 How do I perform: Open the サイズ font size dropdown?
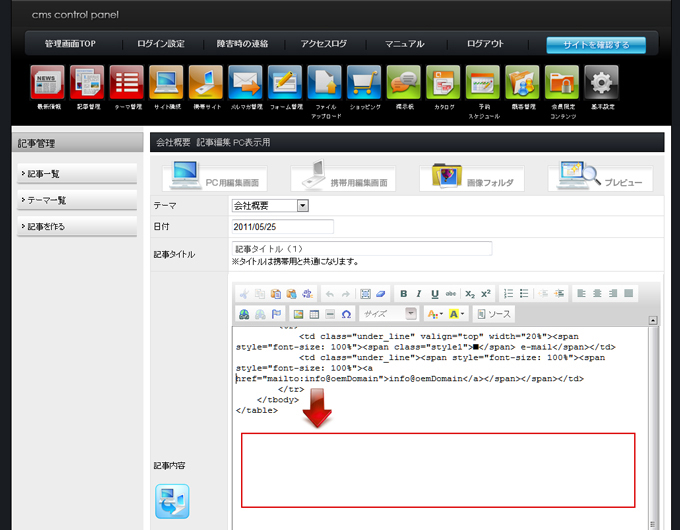(x=389, y=314)
